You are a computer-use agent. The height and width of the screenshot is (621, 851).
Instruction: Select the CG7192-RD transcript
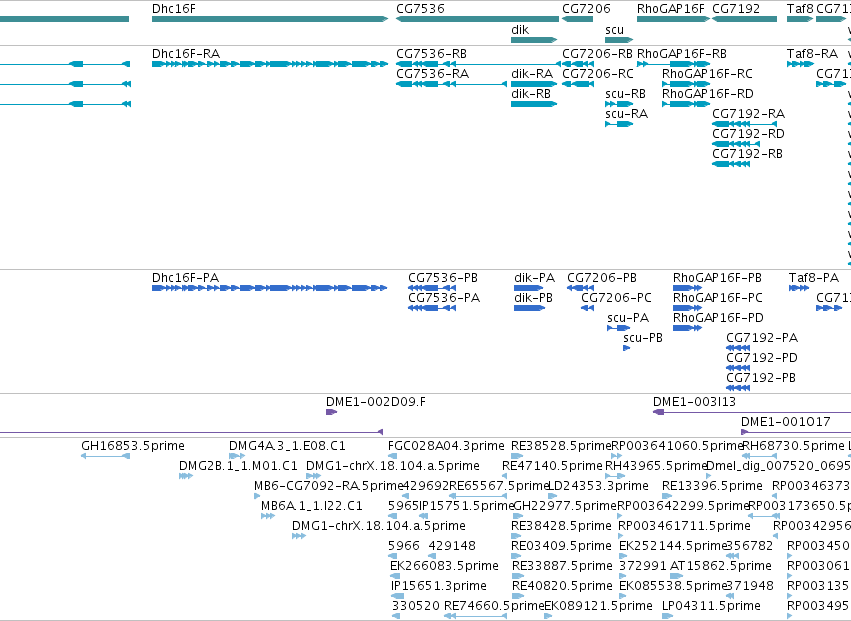tap(736, 144)
